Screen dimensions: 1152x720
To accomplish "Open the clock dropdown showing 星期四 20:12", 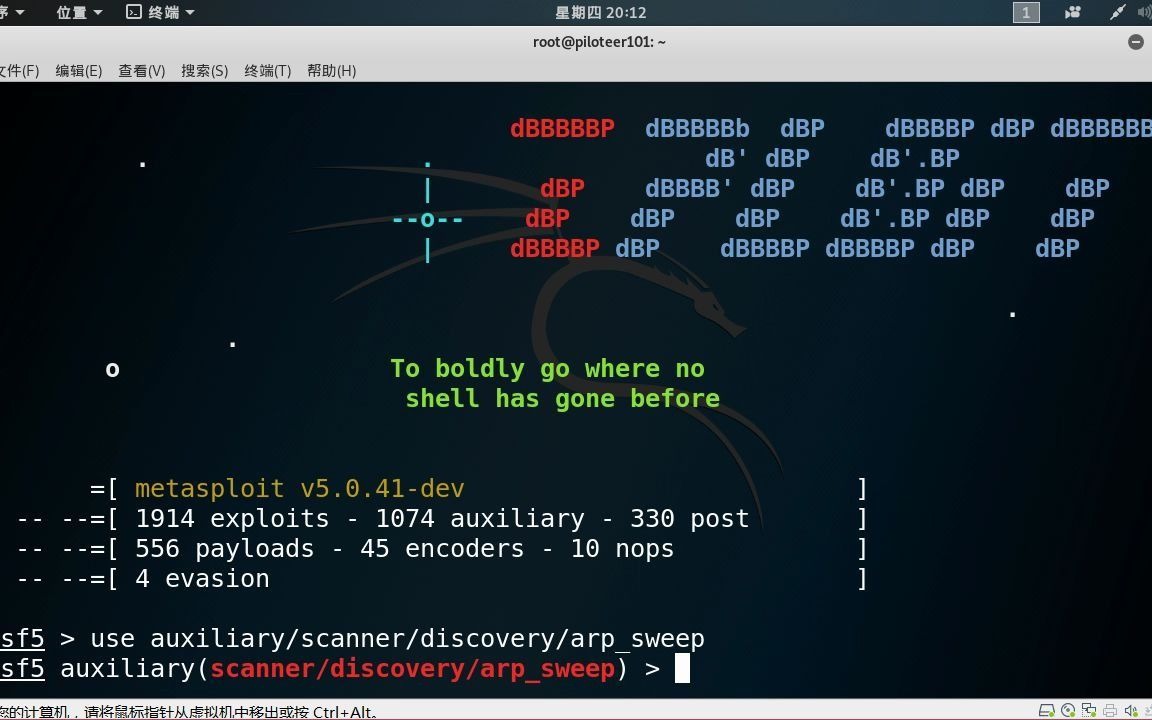I will coord(599,13).
